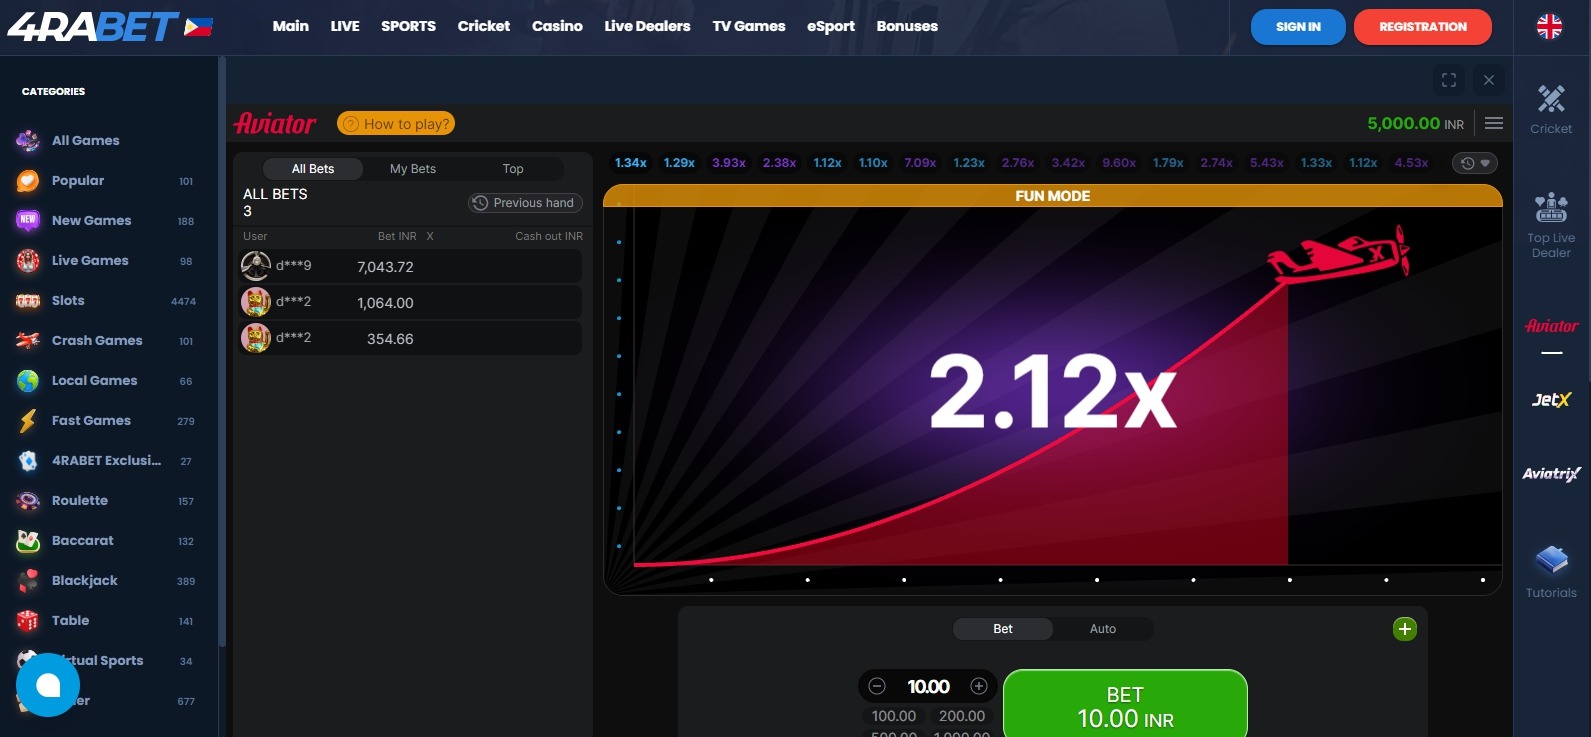Select the New Games badge icon
The width and height of the screenshot is (1591, 737).
tap(28, 221)
